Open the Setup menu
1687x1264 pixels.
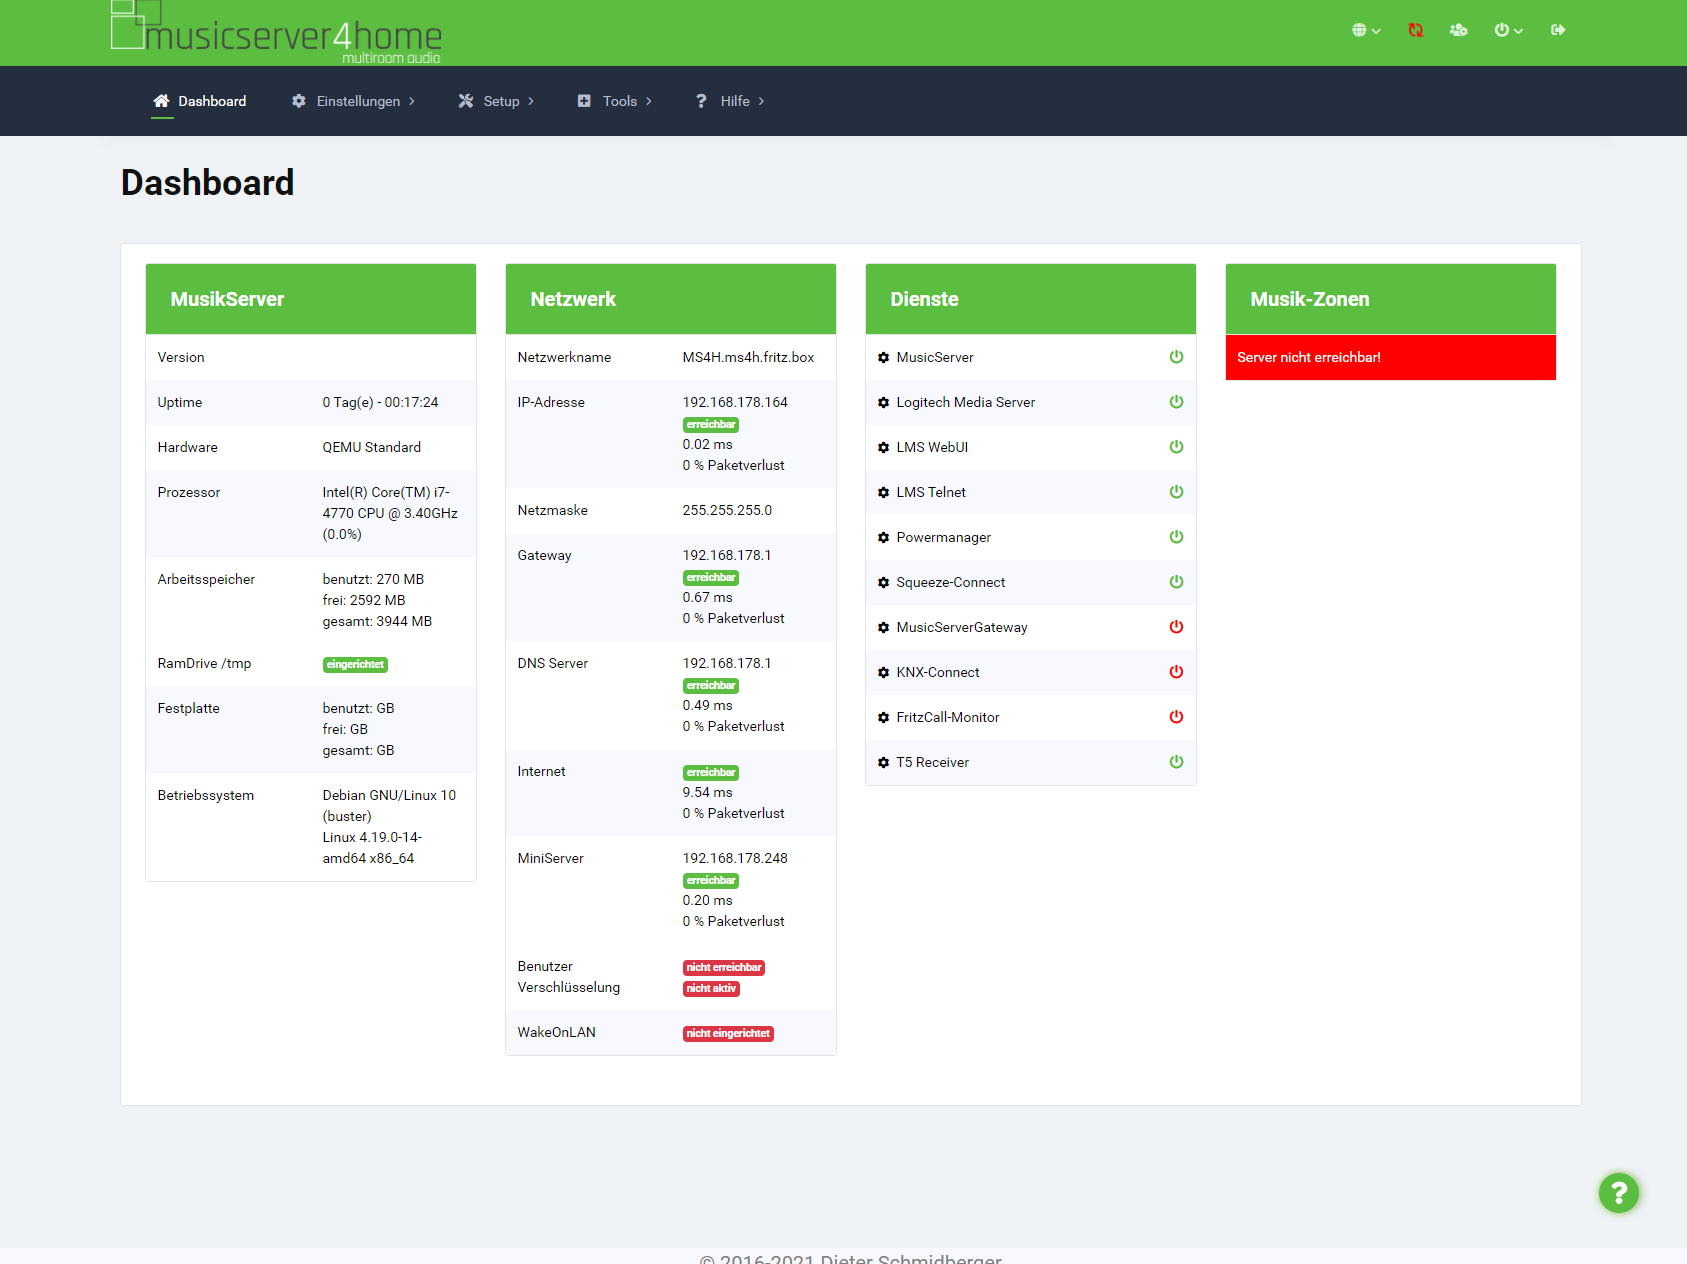click(496, 101)
